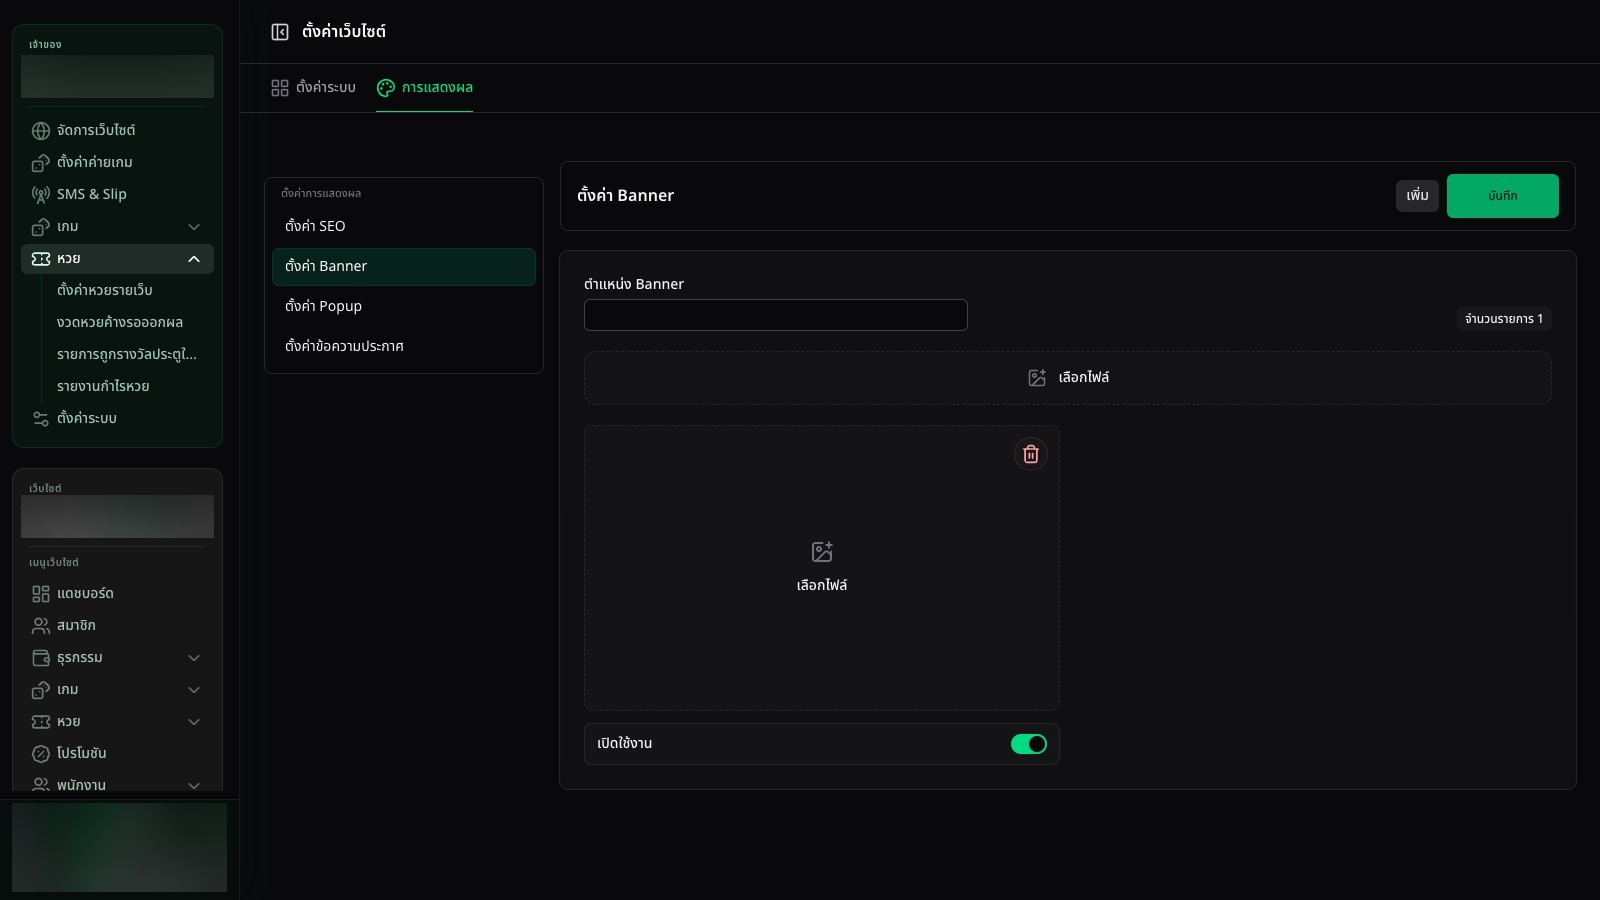Click the image icon in the banner upload box
The width and height of the screenshot is (1600, 900).
coord(822,552)
